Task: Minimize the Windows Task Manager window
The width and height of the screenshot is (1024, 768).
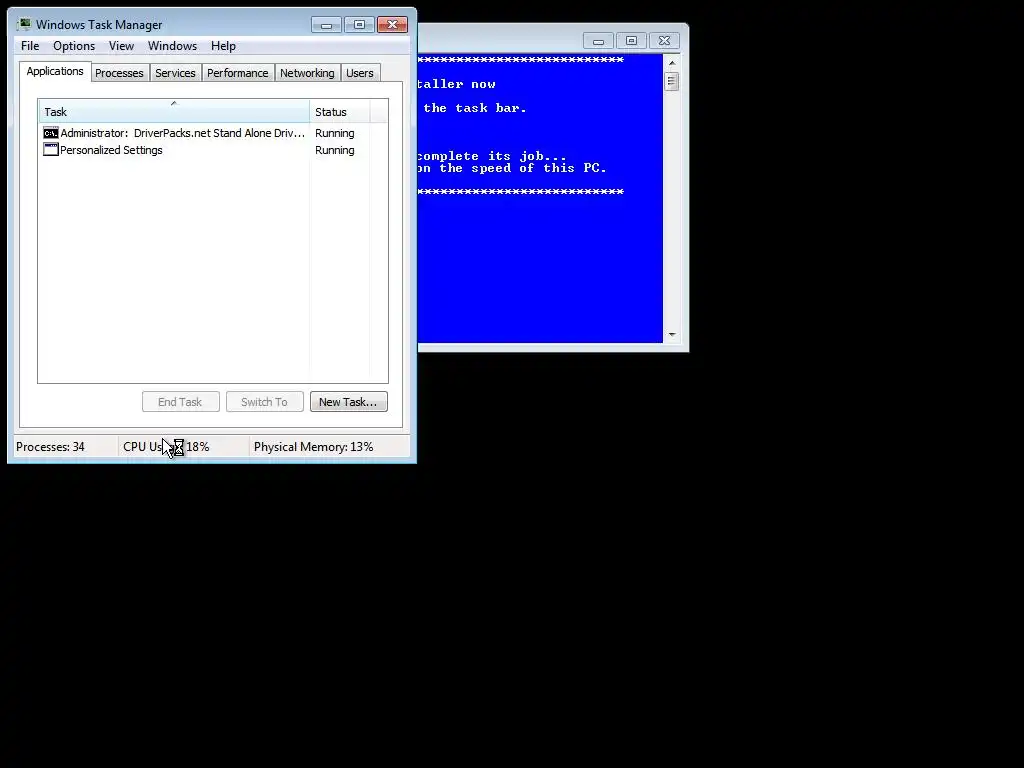Action: tap(326, 25)
